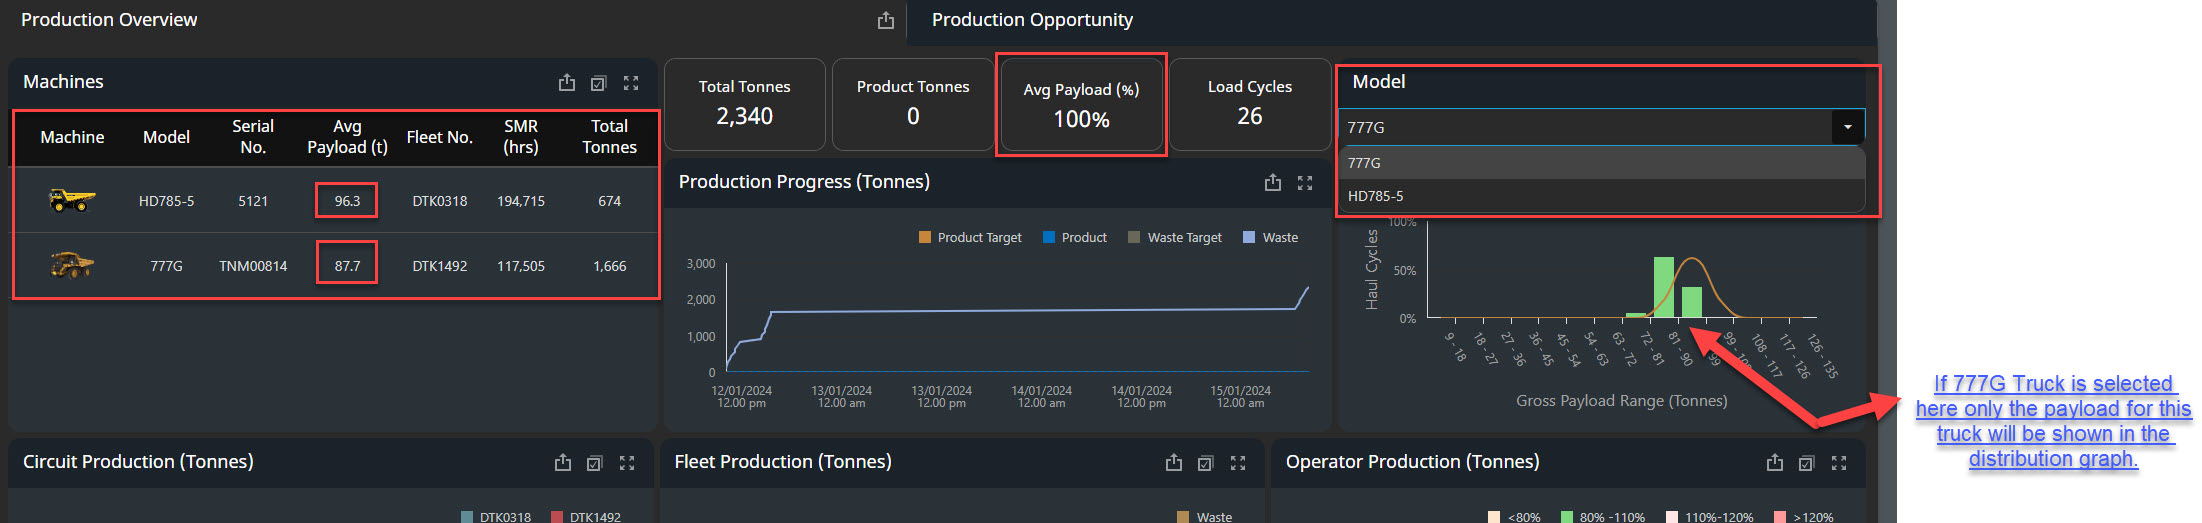Viewport: 2202px width, 523px height.
Task: Click Product Tonnes card
Action: 913,104
